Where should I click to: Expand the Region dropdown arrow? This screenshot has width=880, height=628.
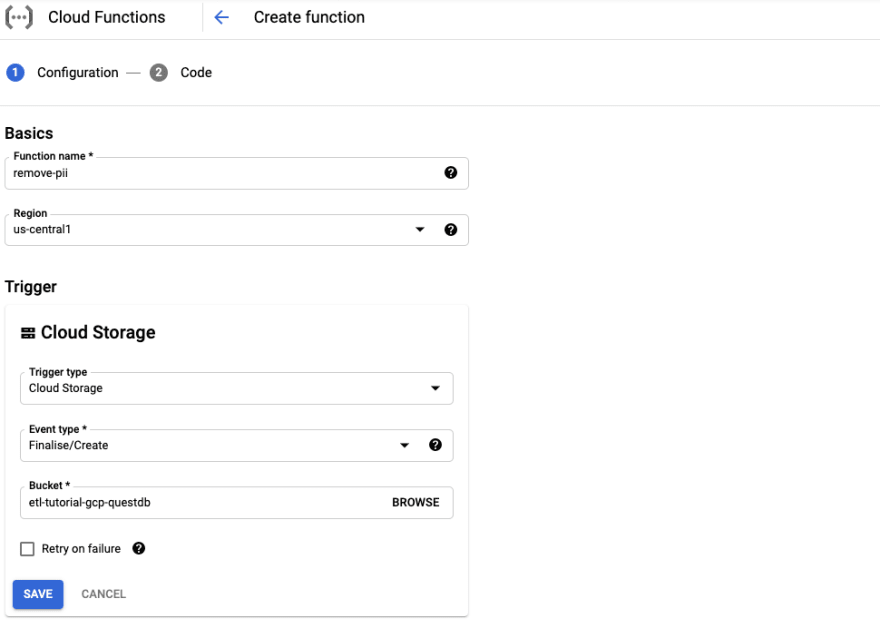click(x=420, y=230)
